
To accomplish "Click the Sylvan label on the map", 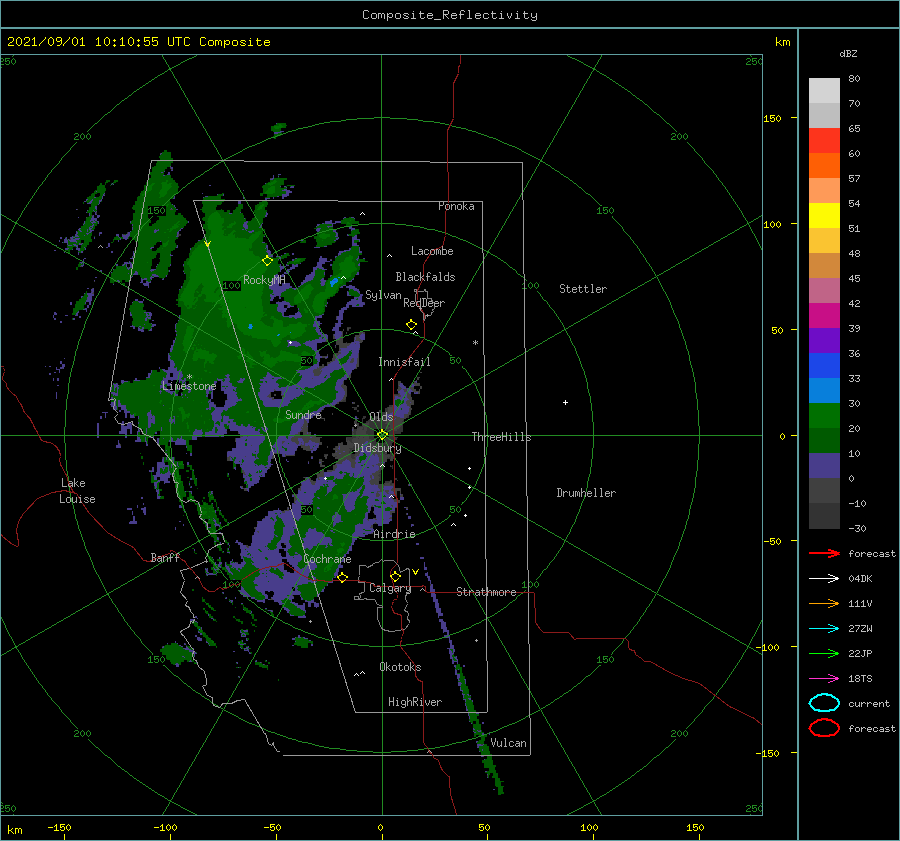I will (383, 295).
